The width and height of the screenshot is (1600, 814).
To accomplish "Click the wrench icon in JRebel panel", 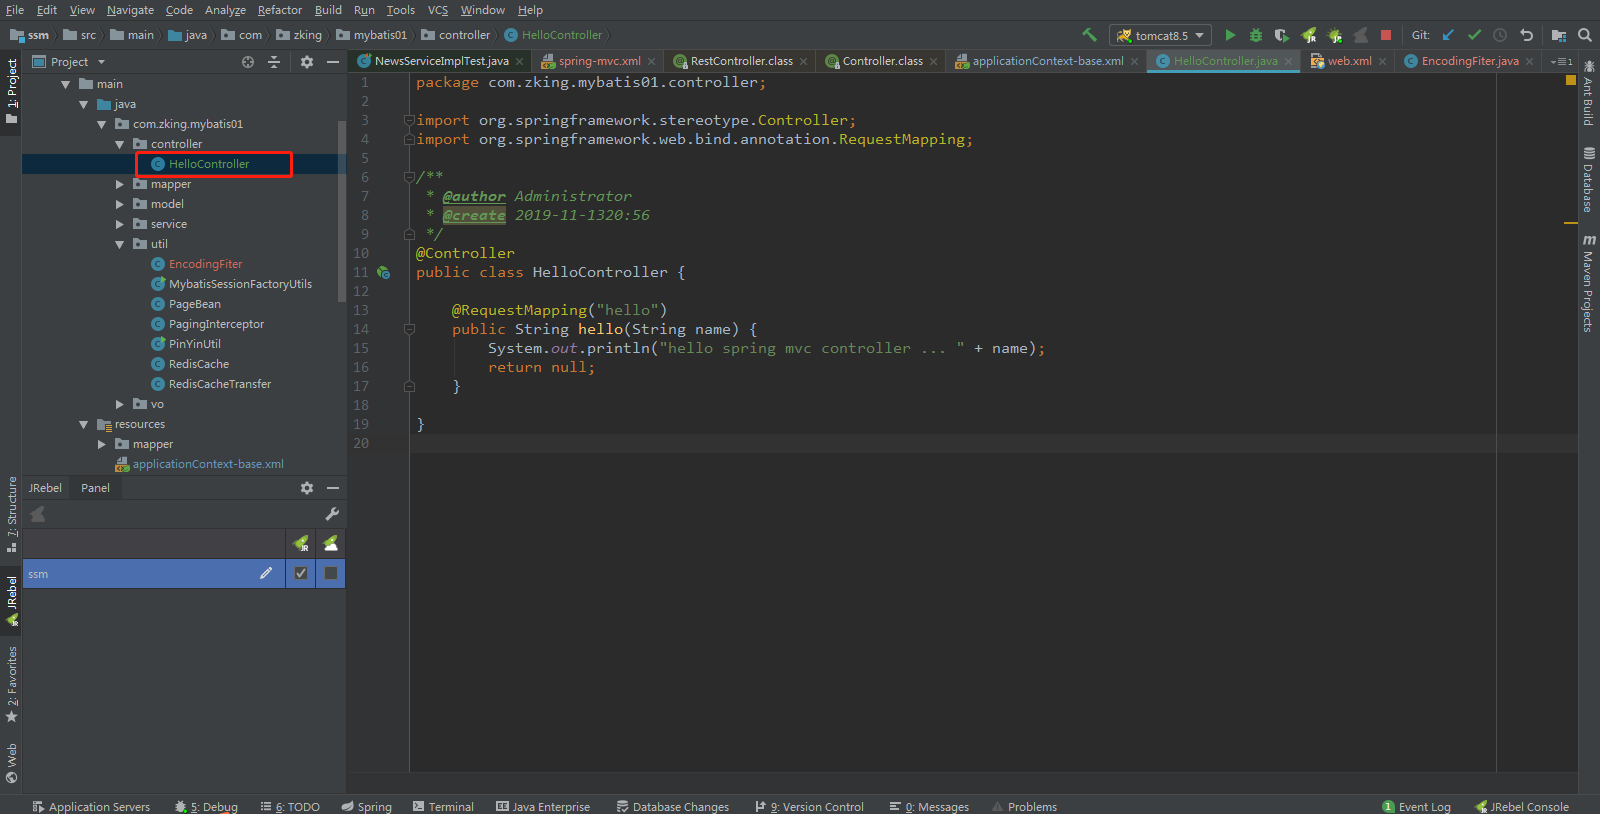I will [332, 514].
